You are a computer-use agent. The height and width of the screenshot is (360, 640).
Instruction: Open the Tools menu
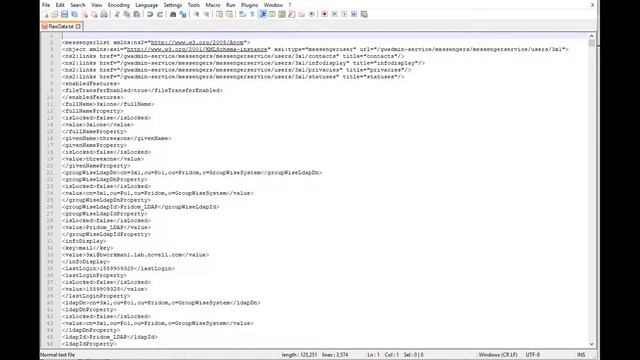tap(193, 5)
